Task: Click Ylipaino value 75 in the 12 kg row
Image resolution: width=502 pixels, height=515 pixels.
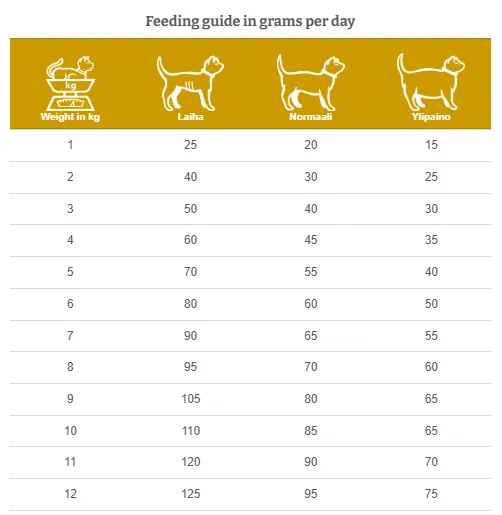Action: 431,494
